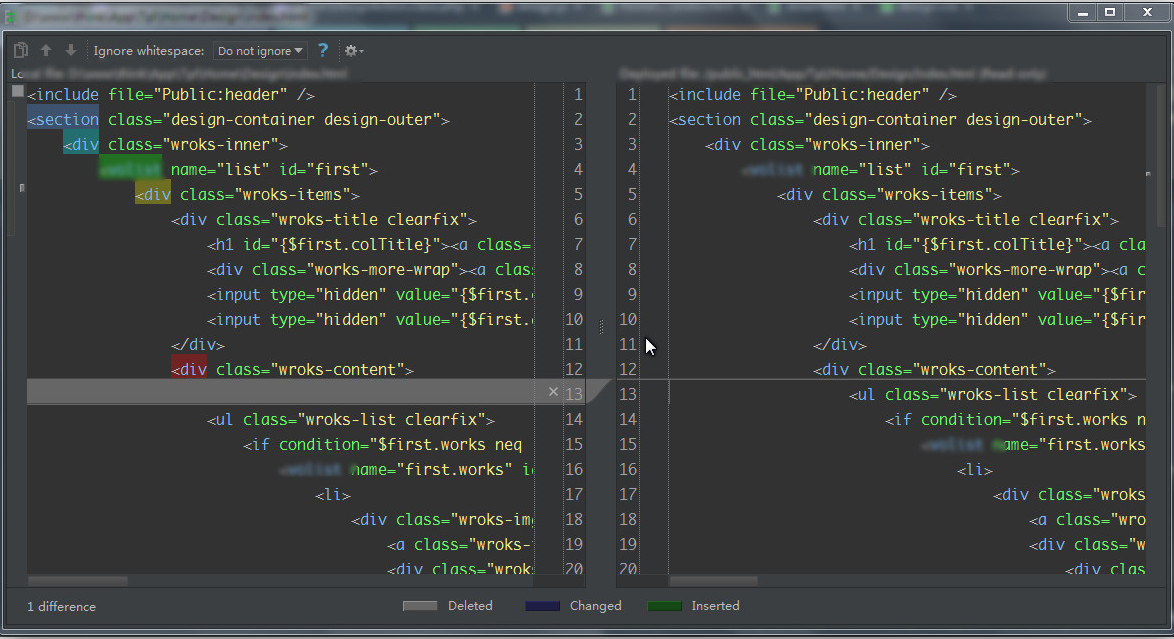Dismiss the deleted block with its X icon
The image size is (1174, 639).
[553, 392]
